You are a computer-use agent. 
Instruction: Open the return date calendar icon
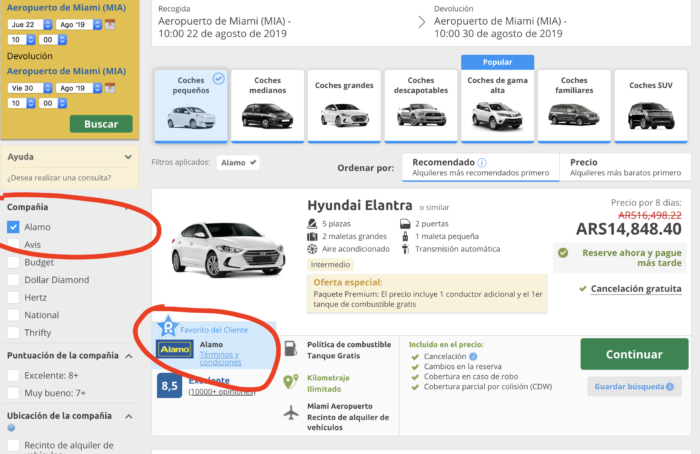110,88
